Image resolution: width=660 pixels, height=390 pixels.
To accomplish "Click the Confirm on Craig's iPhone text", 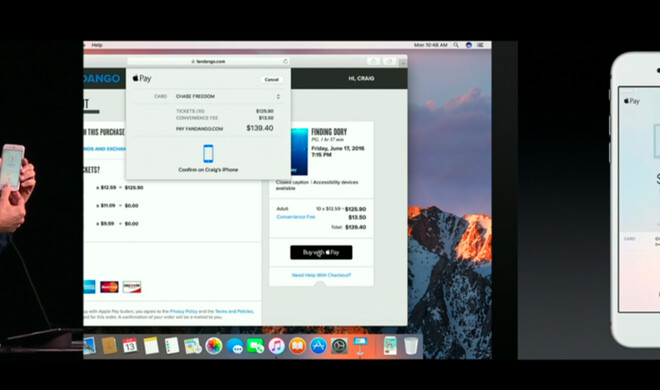I will [208, 170].
